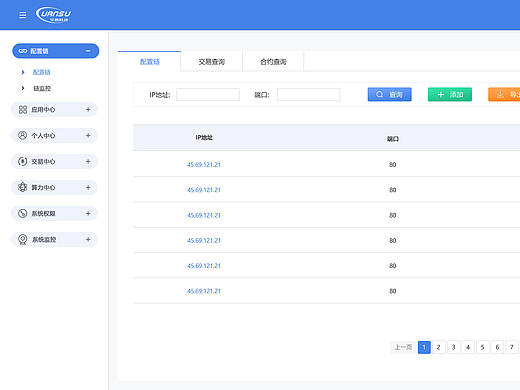The width and height of the screenshot is (520, 390).
Task: Focus the 端口 input field
Action: click(x=309, y=95)
